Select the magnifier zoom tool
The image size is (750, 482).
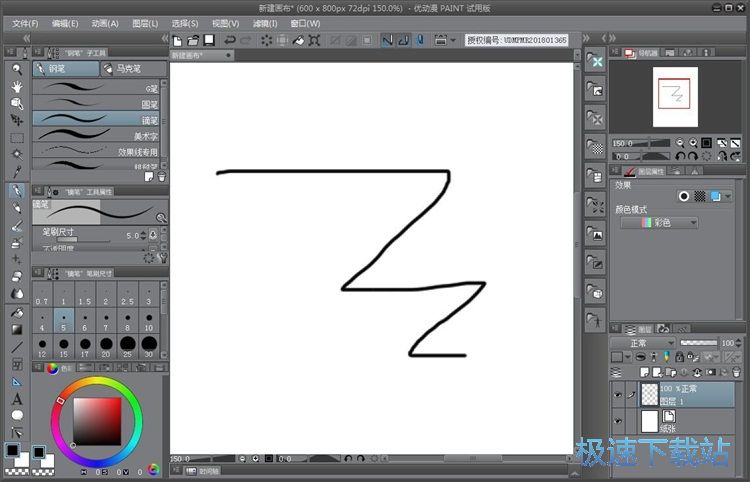tap(17, 69)
